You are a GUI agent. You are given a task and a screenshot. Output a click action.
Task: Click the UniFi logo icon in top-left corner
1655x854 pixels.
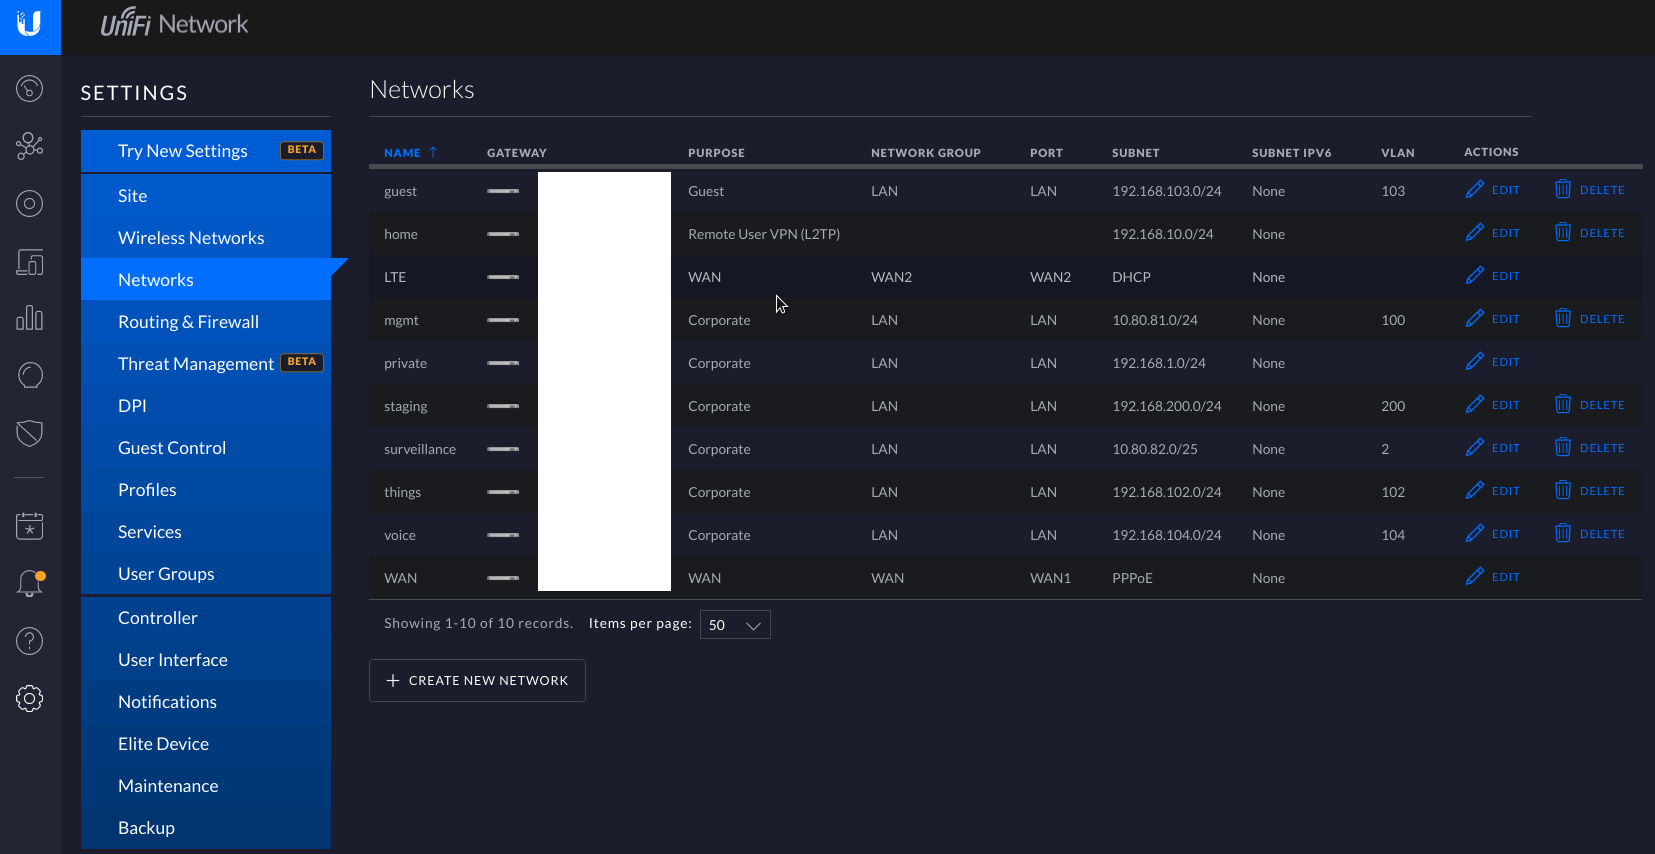(30, 25)
